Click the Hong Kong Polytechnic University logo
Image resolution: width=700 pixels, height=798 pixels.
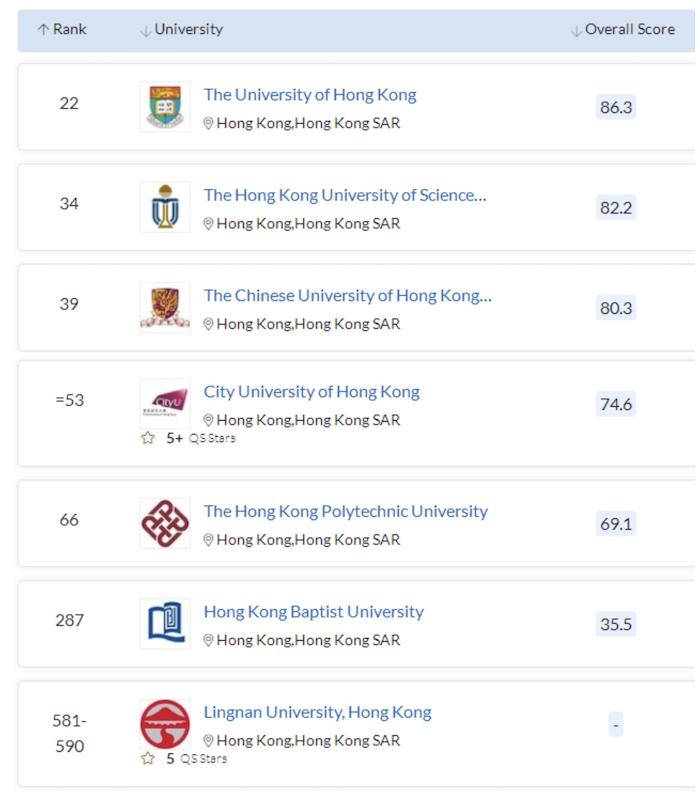165,523
